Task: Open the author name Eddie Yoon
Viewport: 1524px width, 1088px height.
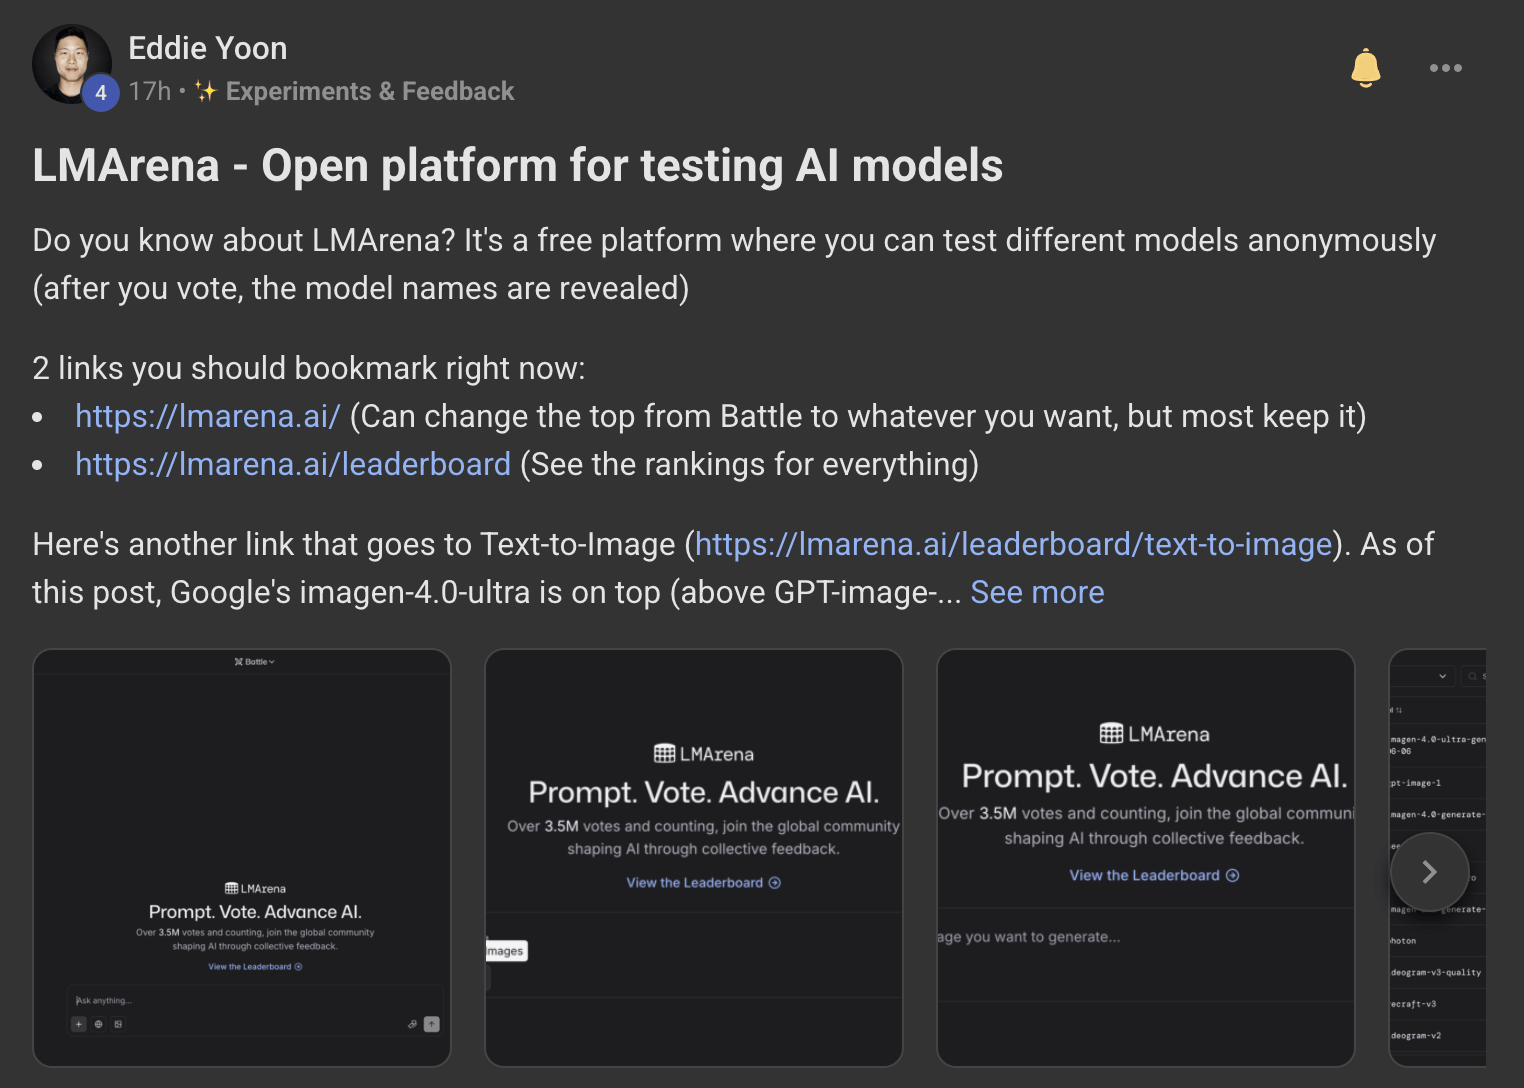Action: [x=208, y=48]
